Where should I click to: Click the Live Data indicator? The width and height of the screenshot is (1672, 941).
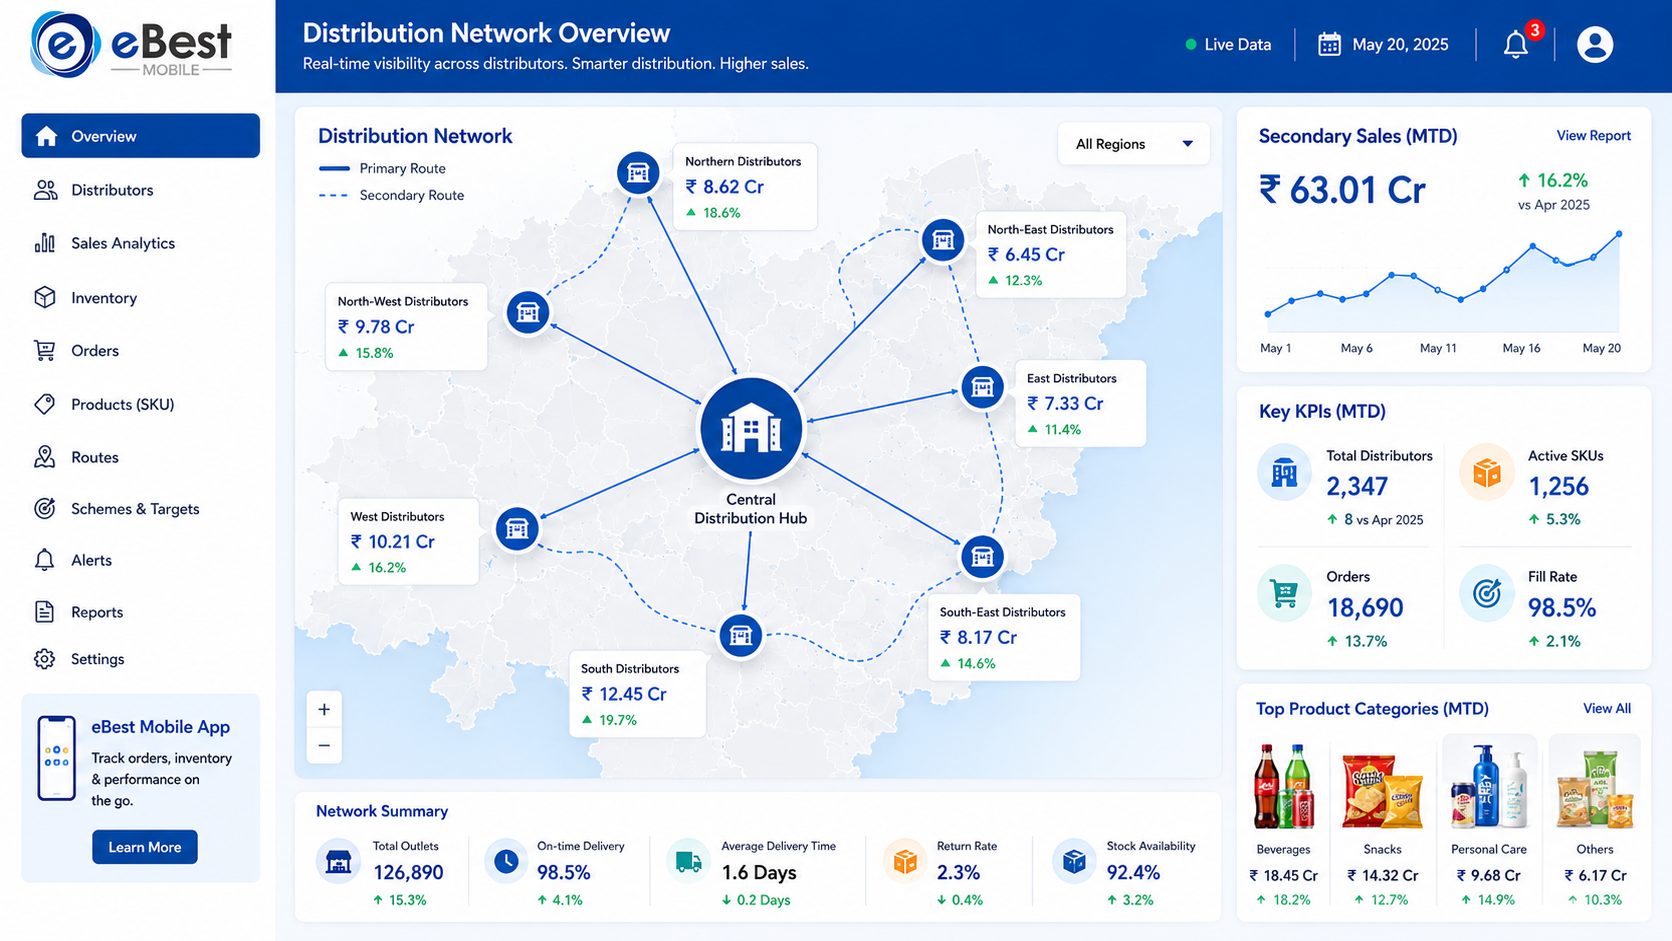tap(1228, 45)
